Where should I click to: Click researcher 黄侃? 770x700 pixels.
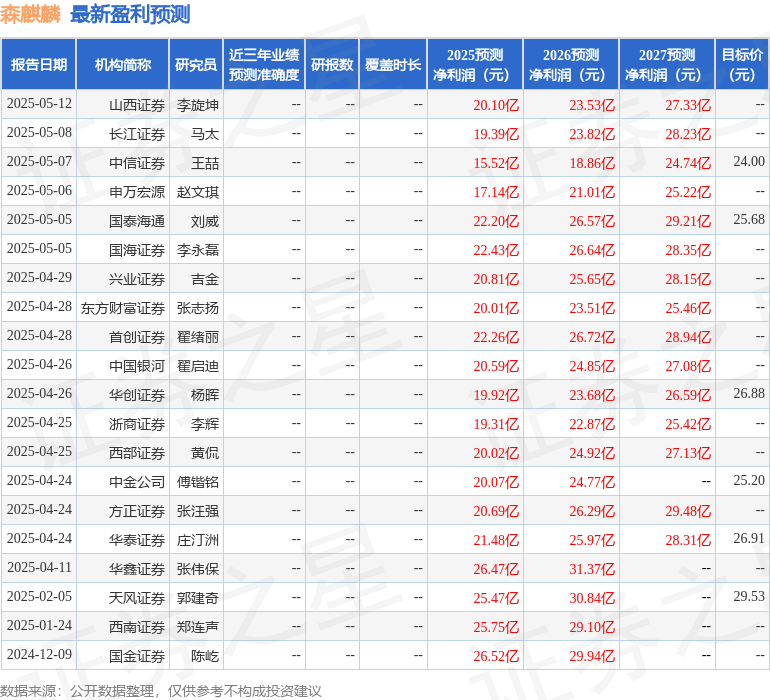point(205,453)
